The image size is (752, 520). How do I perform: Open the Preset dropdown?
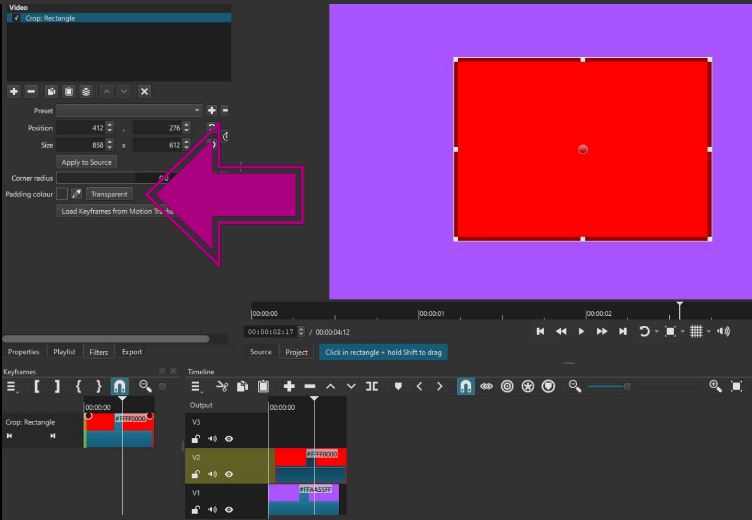tap(129, 110)
